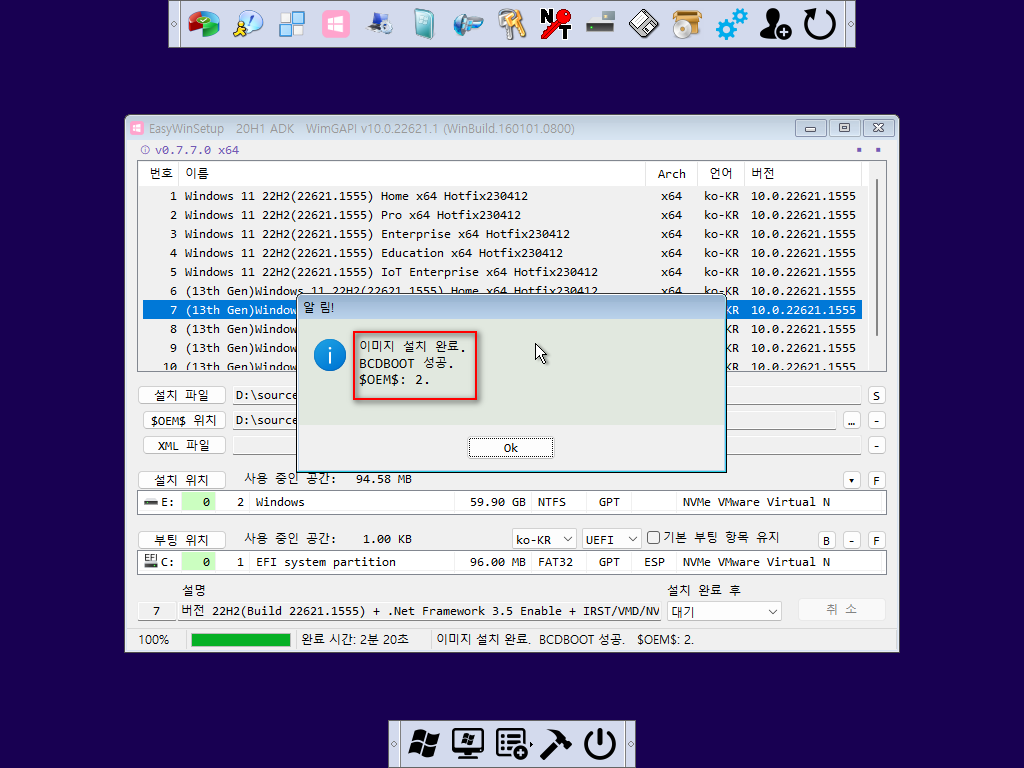Select row 3 Windows 11 Enterprise x64
Viewport: 1024px width, 768px height.
[x=502, y=234]
